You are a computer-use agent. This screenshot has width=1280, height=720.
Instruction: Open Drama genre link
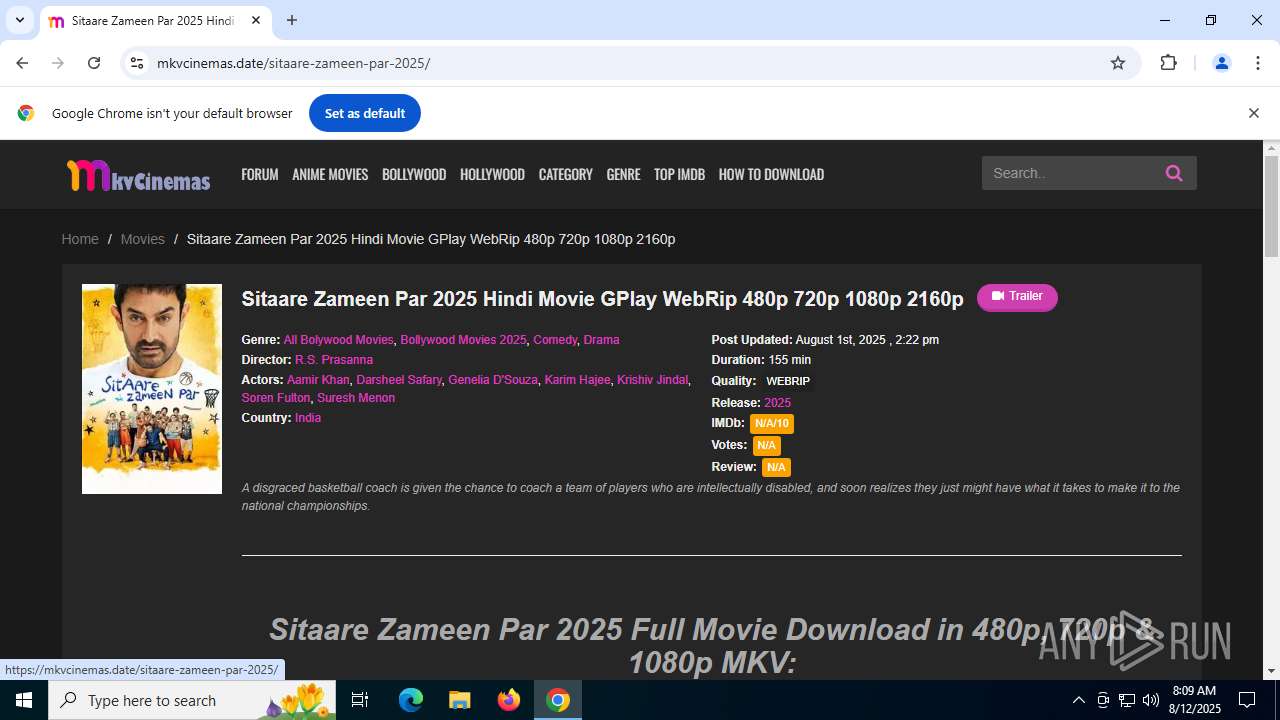(601, 340)
